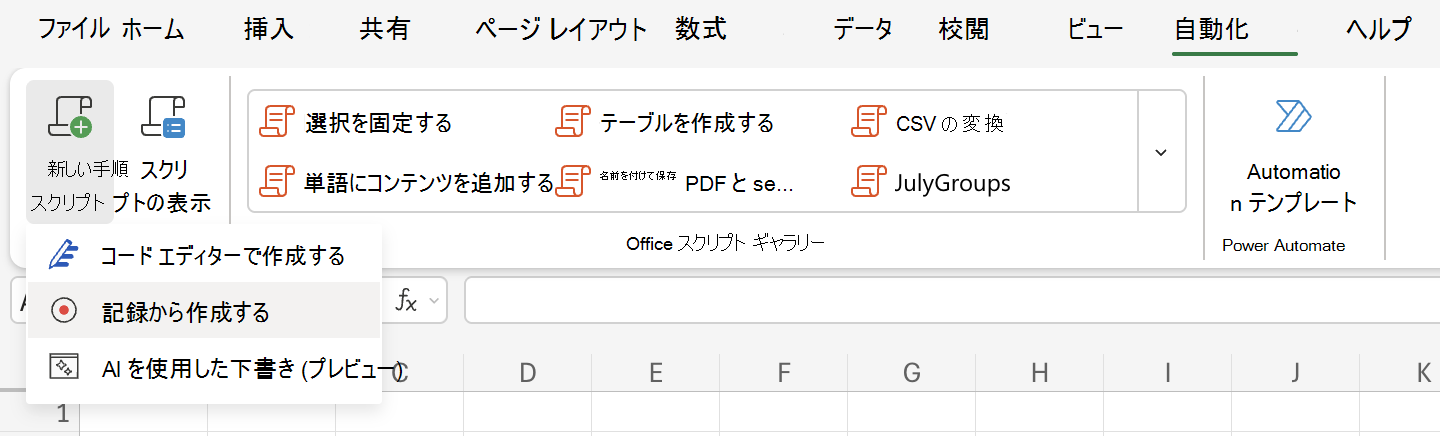
Task: Select the 自動化 tab
Action: pyautogui.click(x=1211, y=29)
